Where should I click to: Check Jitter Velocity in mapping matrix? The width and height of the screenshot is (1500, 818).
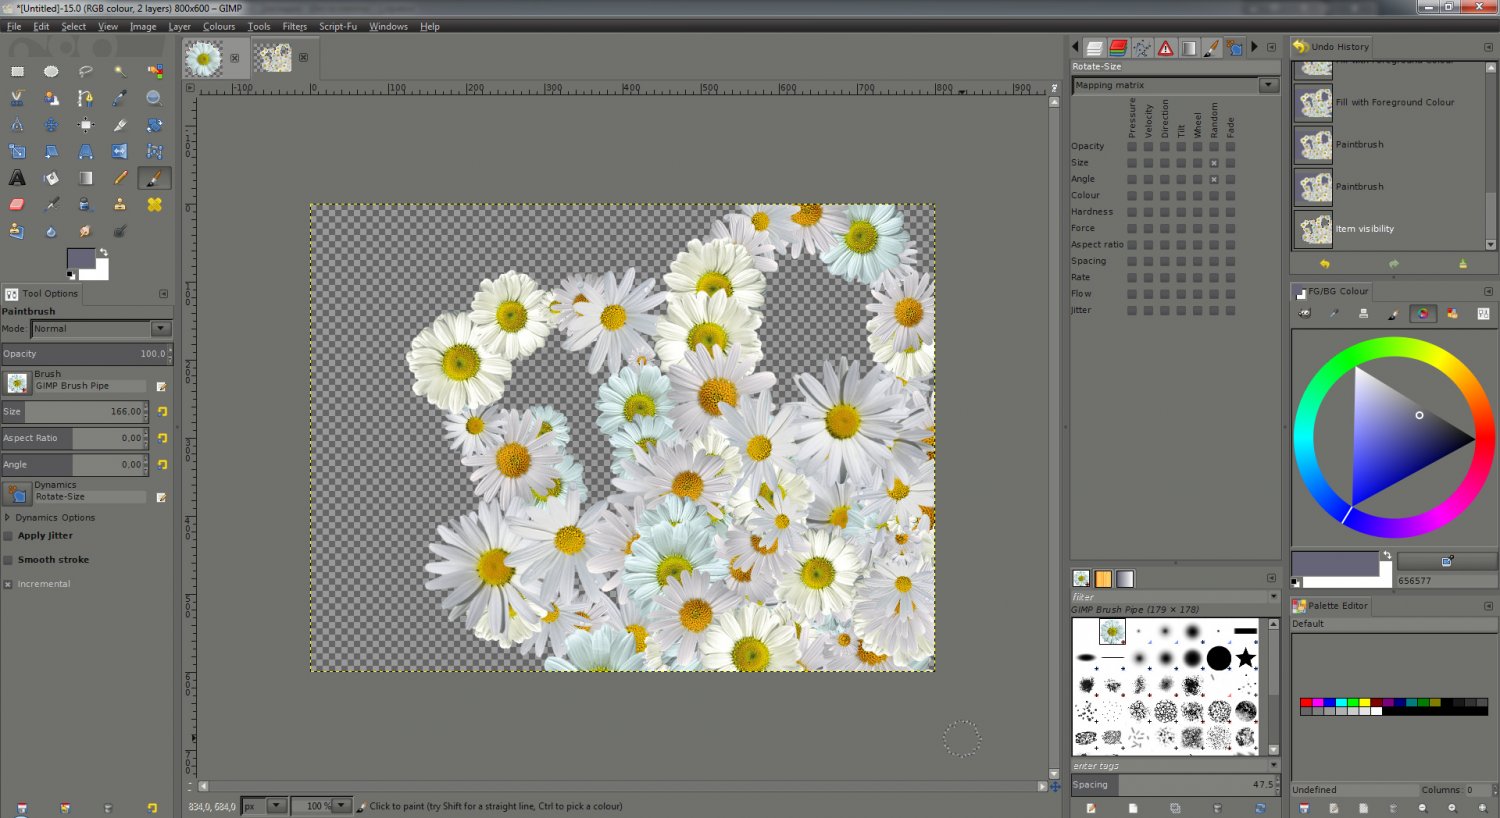(x=1148, y=310)
